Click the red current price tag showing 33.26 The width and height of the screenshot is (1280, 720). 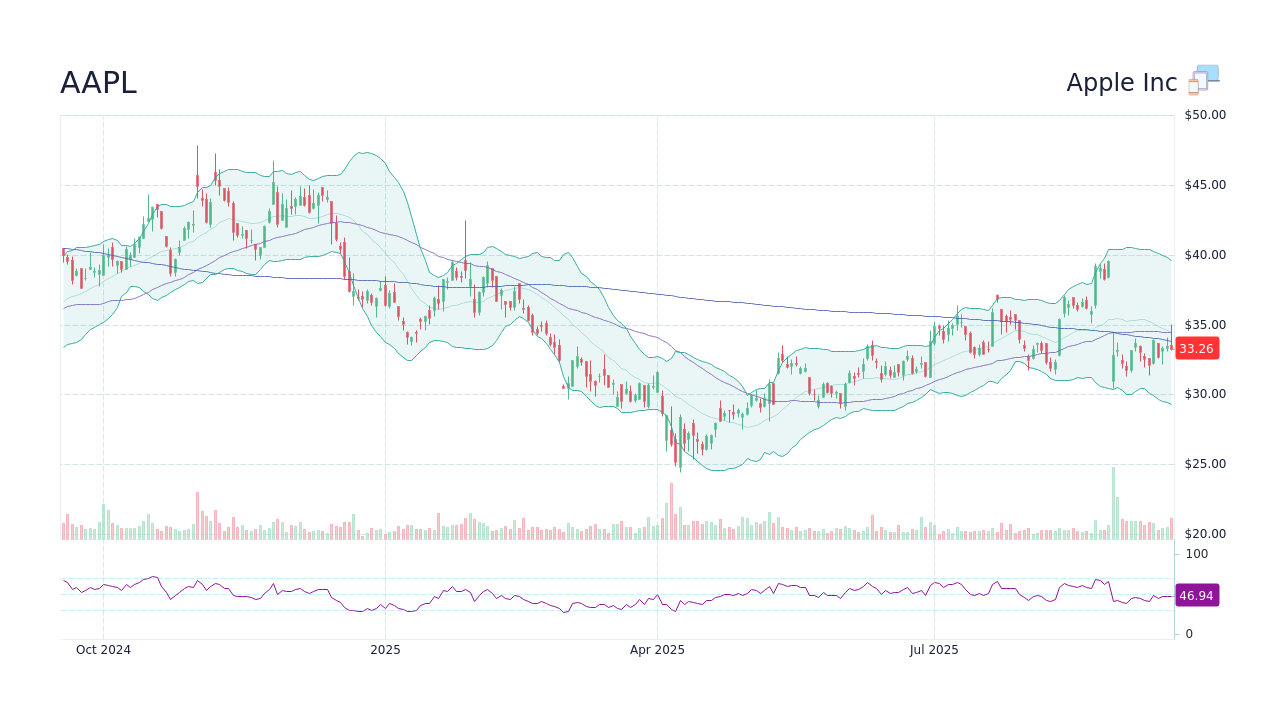tap(1196, 349)
